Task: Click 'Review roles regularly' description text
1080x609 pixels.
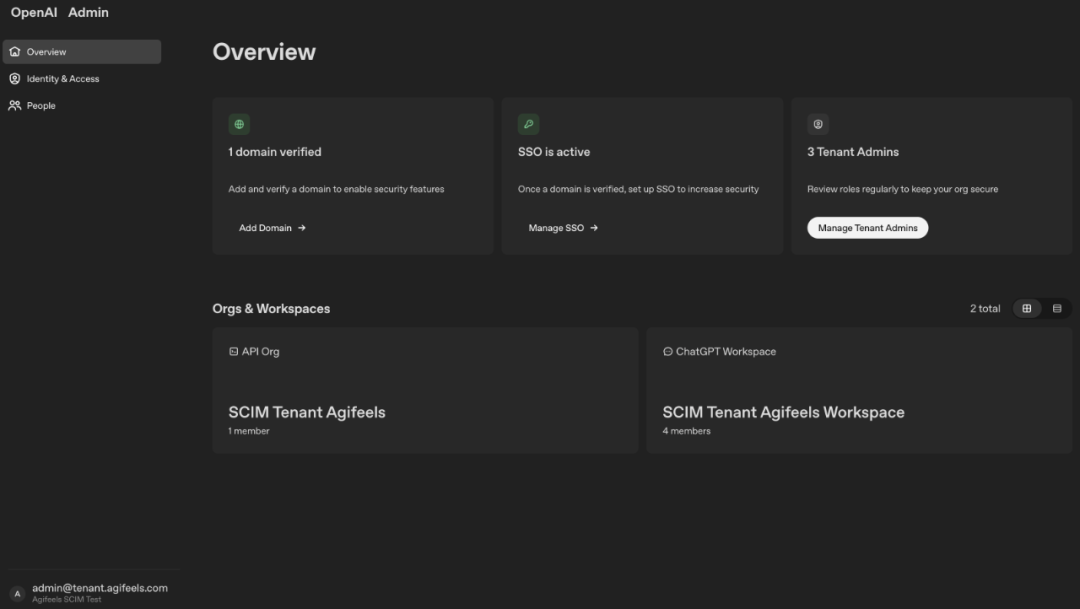Action: point(902,189)
